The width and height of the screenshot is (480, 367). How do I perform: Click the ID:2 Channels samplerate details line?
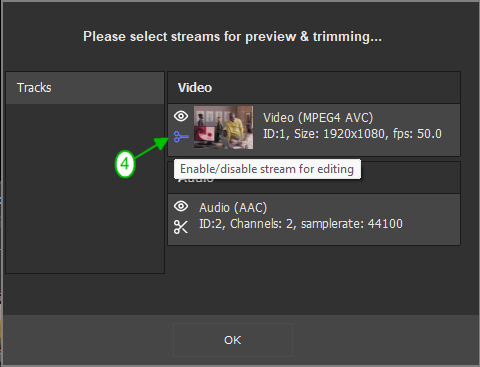tap(301, 224)
